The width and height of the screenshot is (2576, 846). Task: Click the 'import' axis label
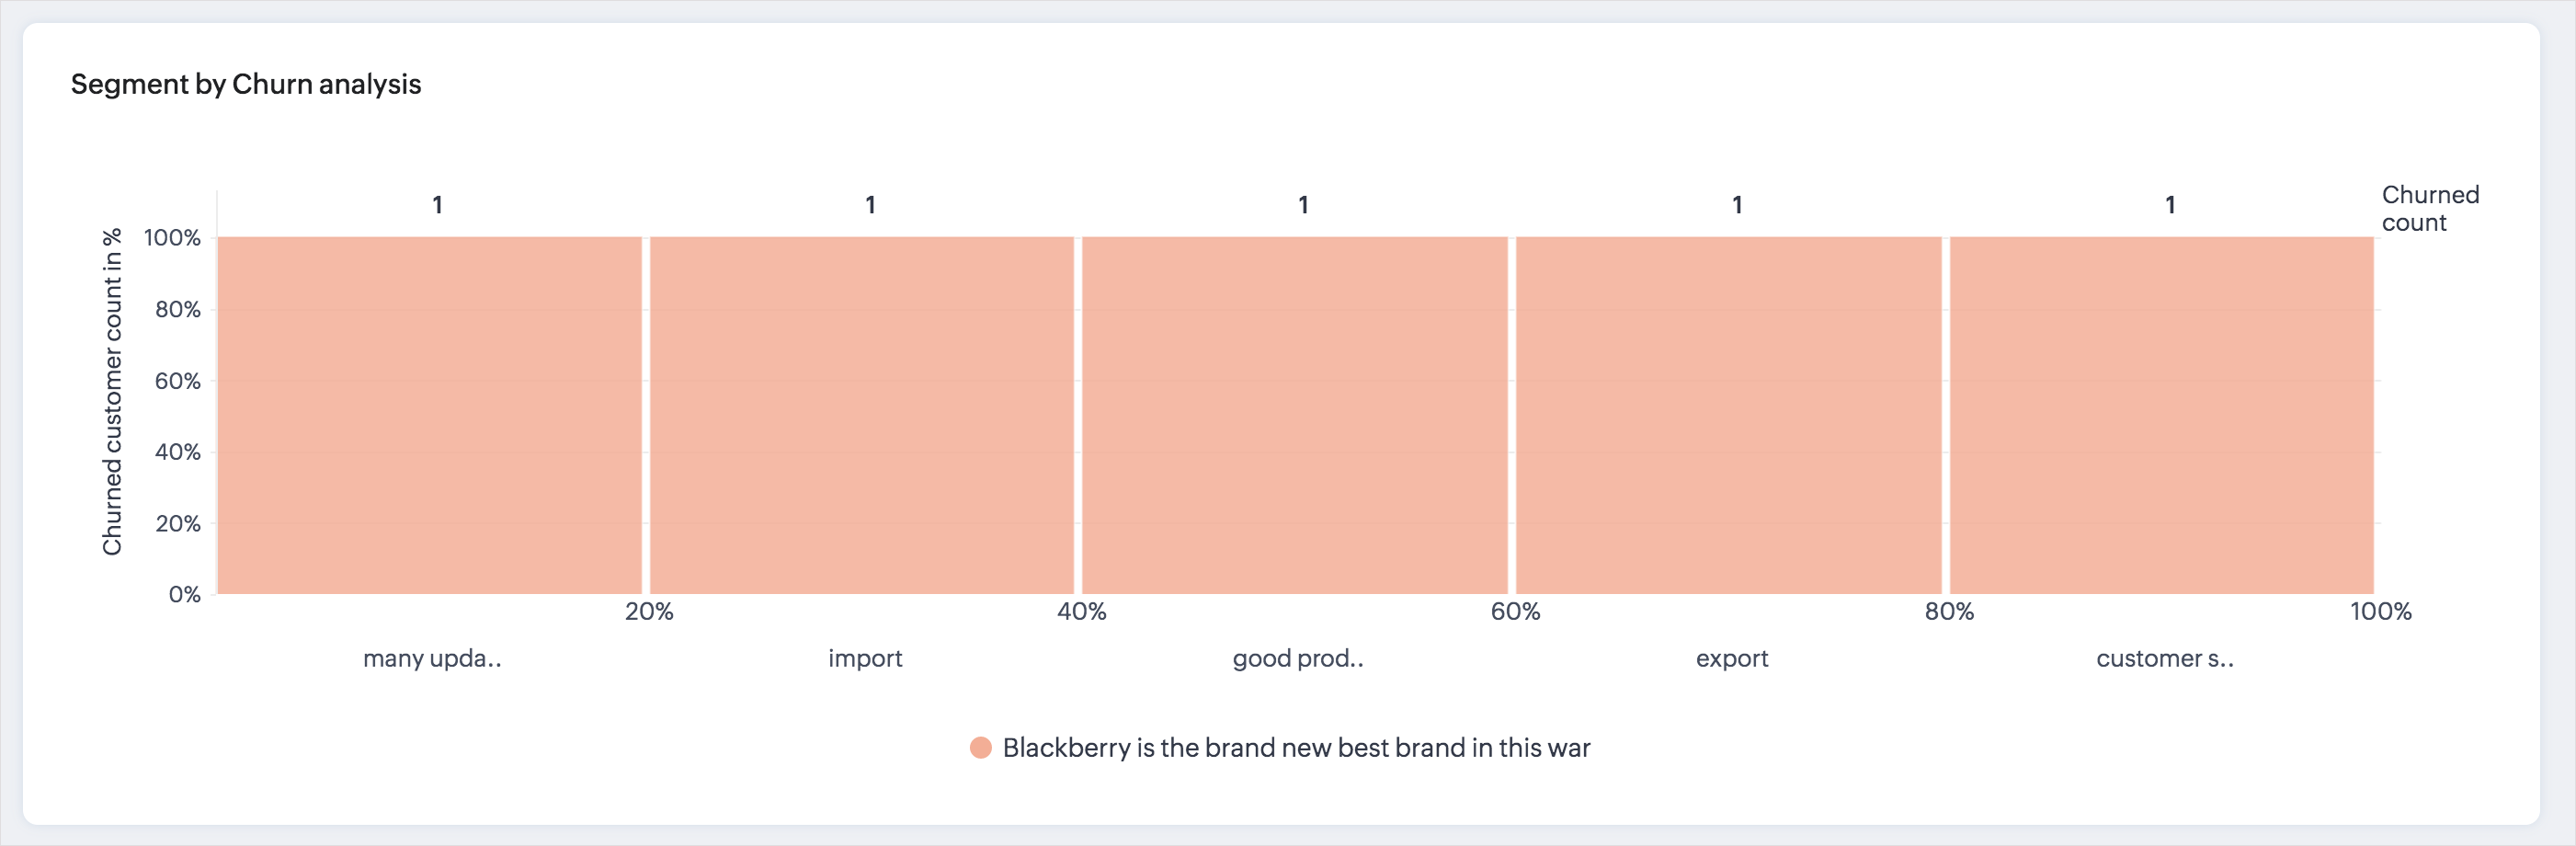[865, 659]
